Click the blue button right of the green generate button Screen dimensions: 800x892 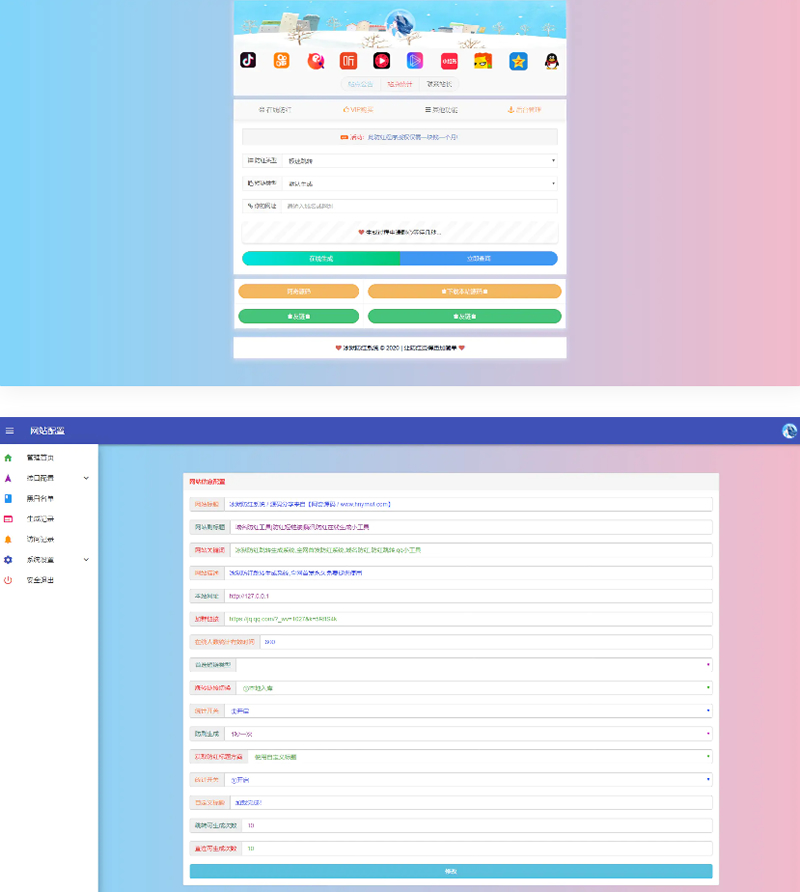(x=478, y=258)
